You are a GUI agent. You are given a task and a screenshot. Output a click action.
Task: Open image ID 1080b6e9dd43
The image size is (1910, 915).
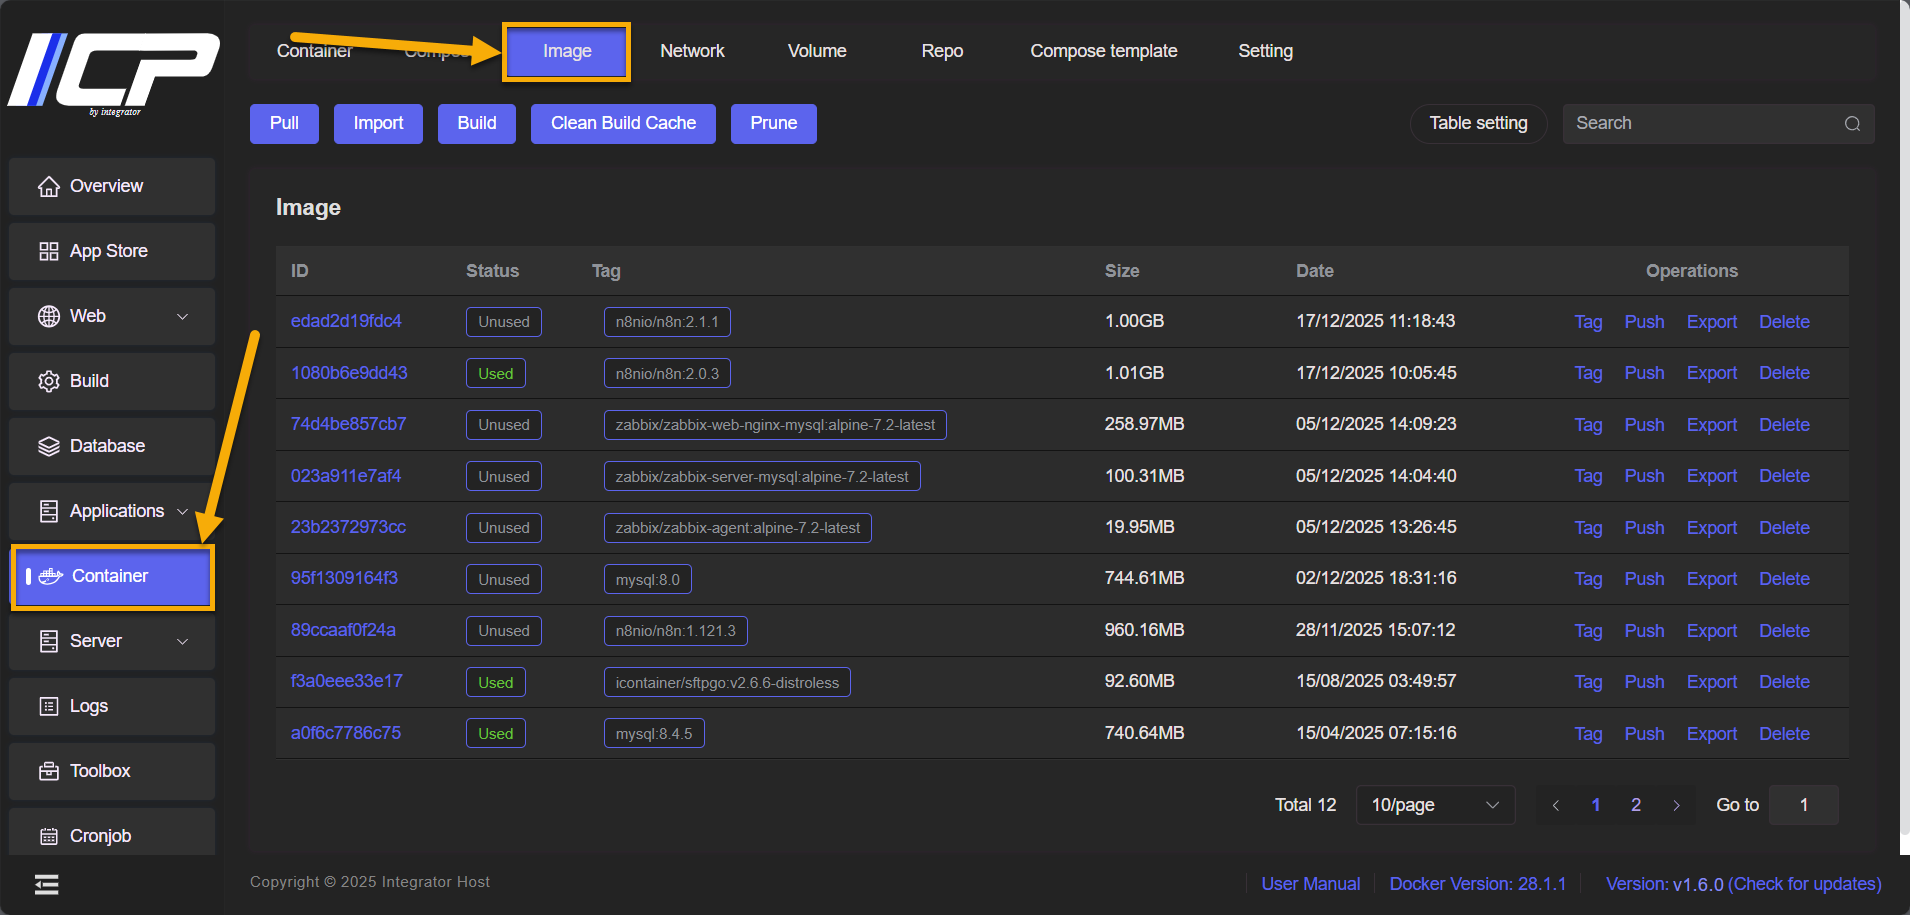pyautogui.click(x=349, y=373)
